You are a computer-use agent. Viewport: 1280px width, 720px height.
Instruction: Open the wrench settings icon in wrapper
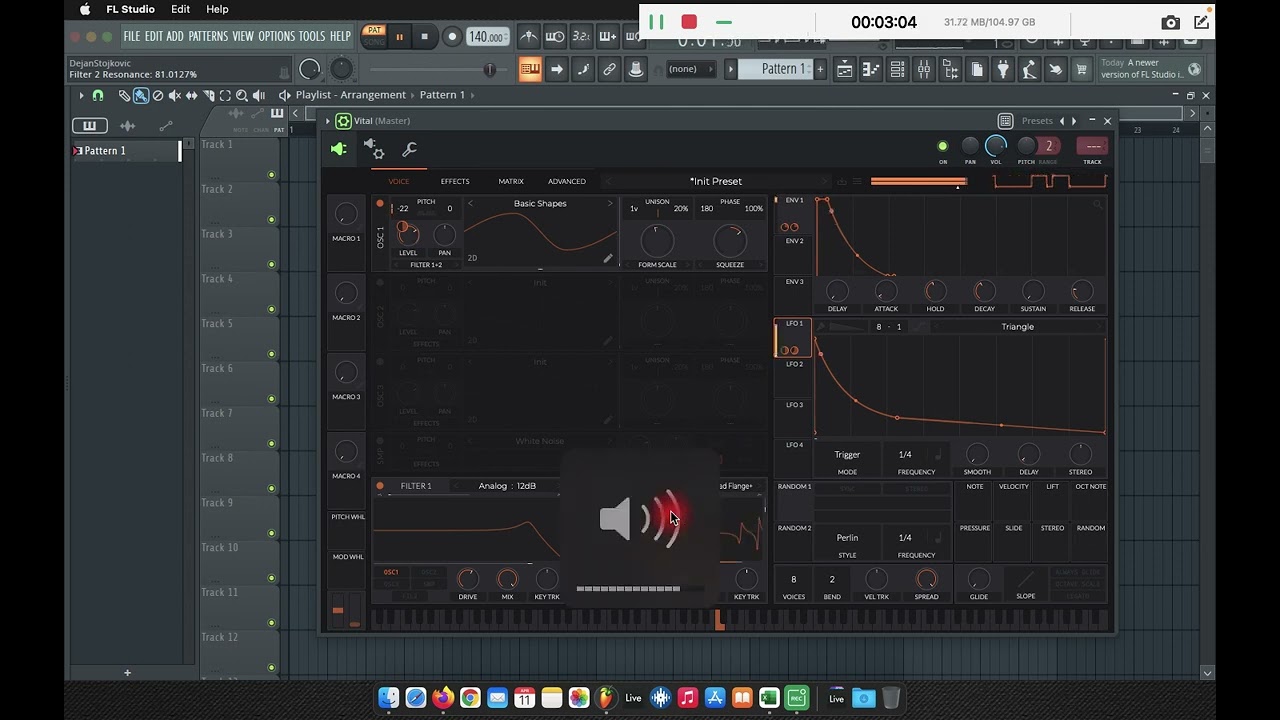409,149
